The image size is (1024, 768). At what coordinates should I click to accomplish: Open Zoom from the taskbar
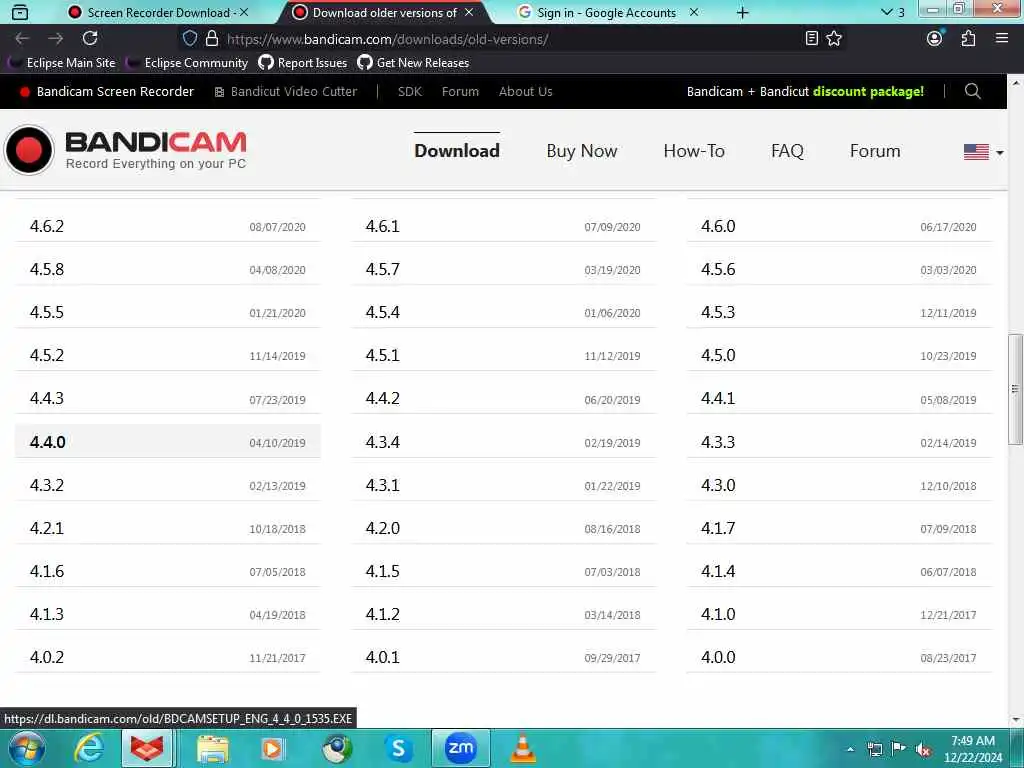point(460,748)
